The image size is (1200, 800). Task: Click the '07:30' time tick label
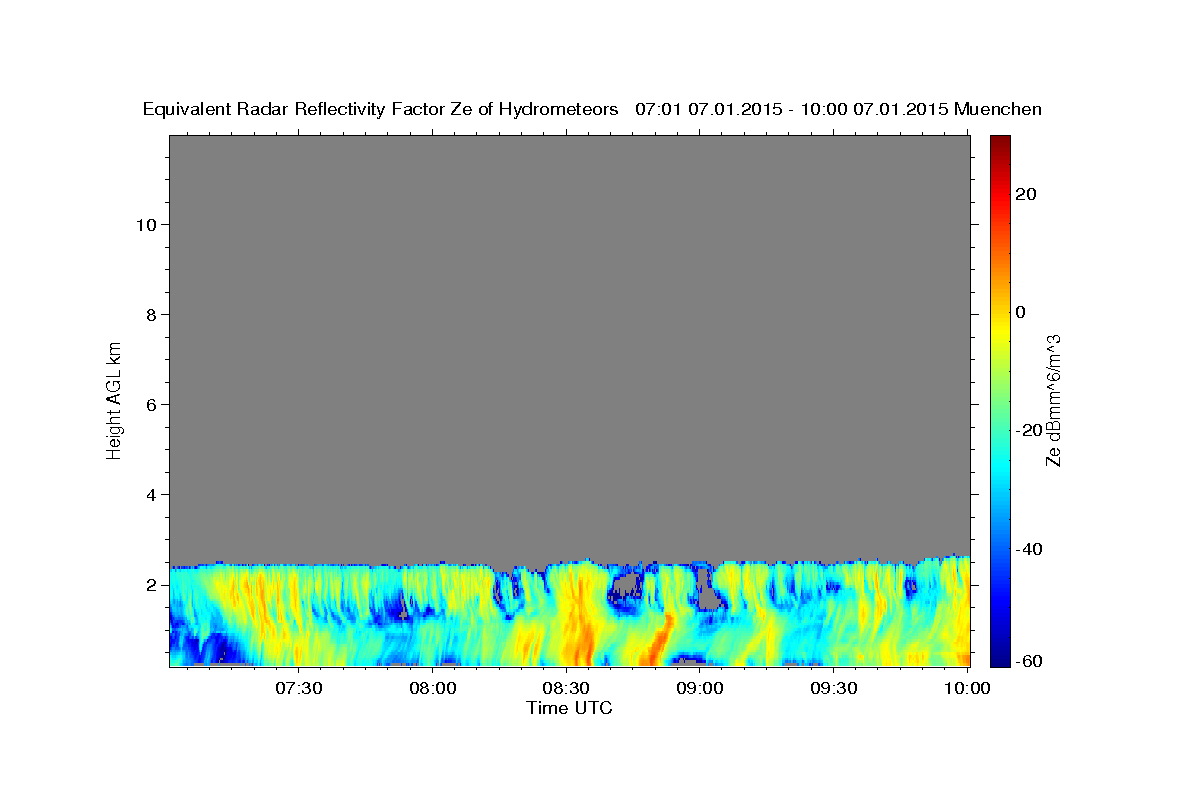(300, 688)
